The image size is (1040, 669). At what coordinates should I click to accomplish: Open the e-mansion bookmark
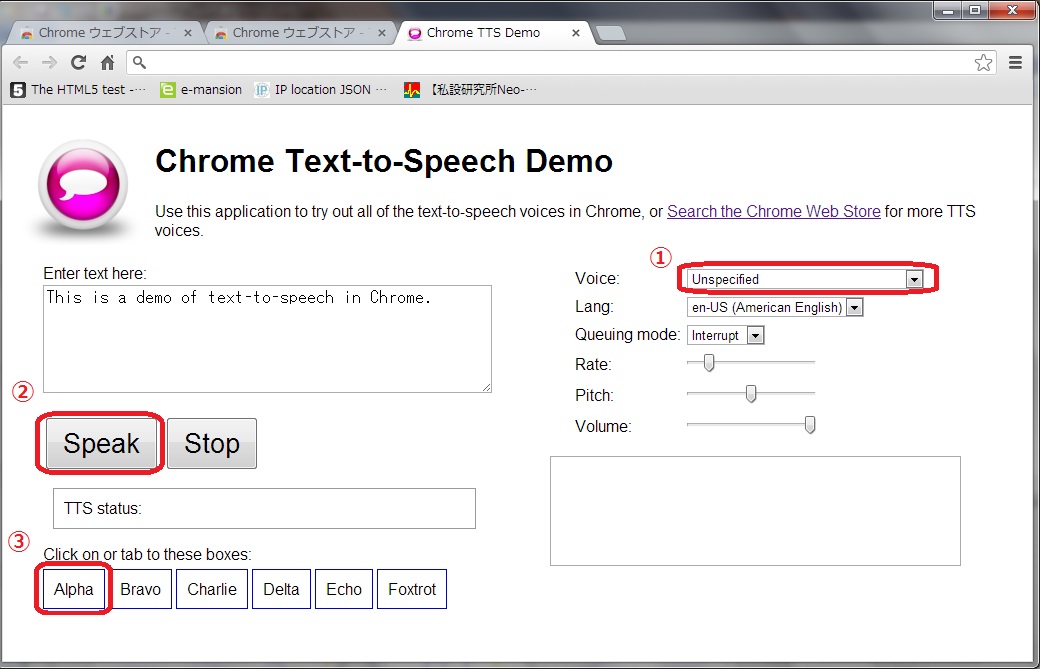201,90
